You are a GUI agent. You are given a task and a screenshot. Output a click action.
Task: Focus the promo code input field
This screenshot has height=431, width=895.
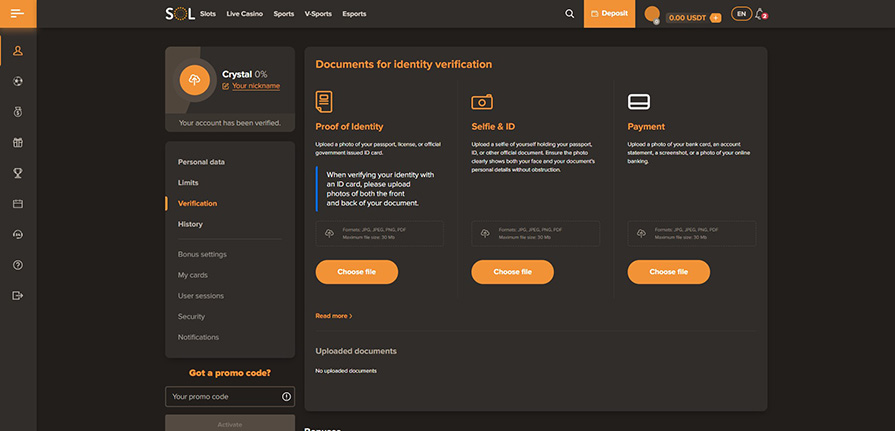[x=223, y=397]
